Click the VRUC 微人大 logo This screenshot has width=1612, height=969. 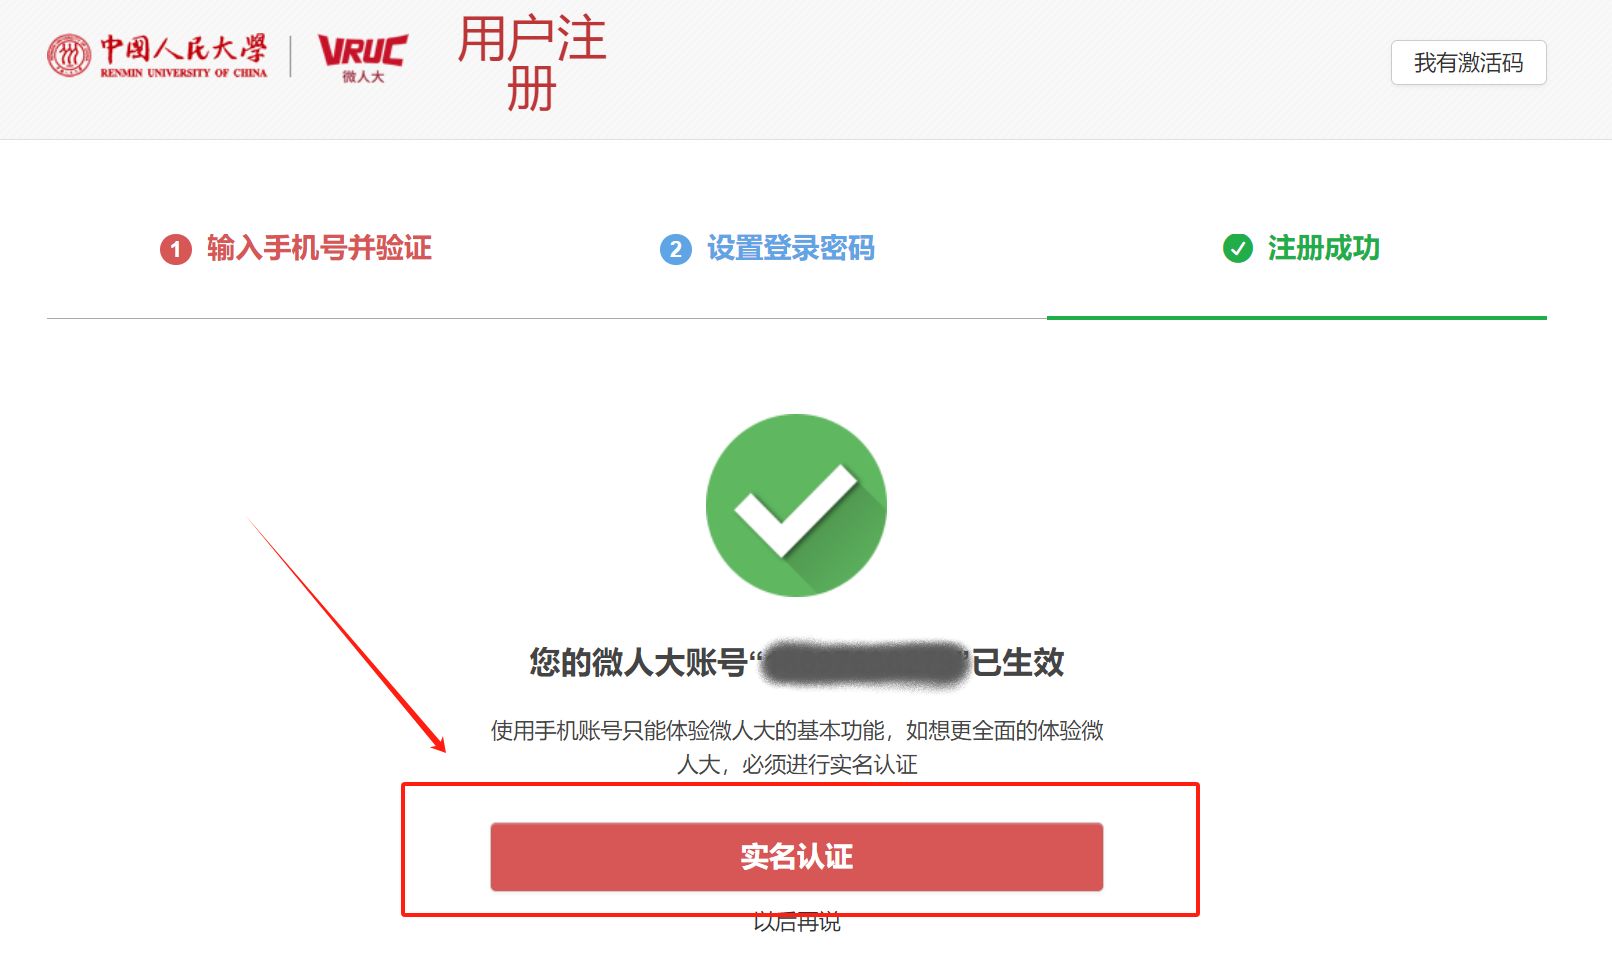(363, 59)
